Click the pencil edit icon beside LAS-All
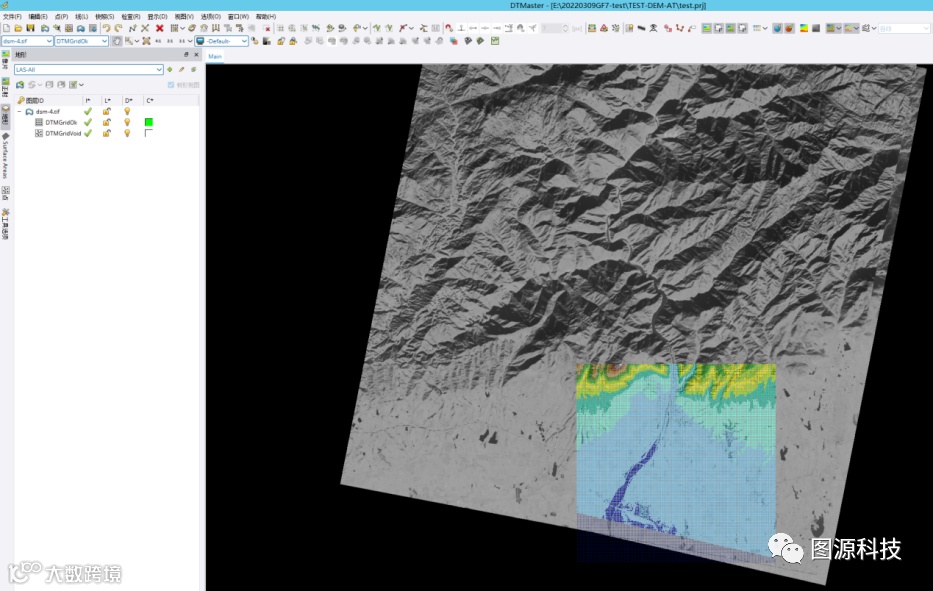This screenshot has height=591, width=933. pyautogui.click(x=181, y=70)
